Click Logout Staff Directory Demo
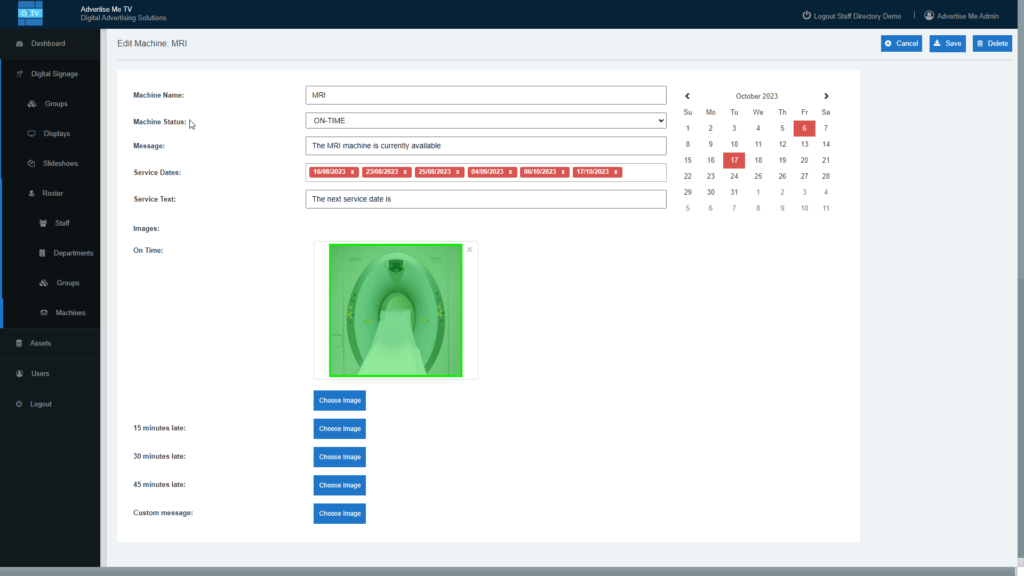This screenshot has height=576, width=1024. click(850, 16)
